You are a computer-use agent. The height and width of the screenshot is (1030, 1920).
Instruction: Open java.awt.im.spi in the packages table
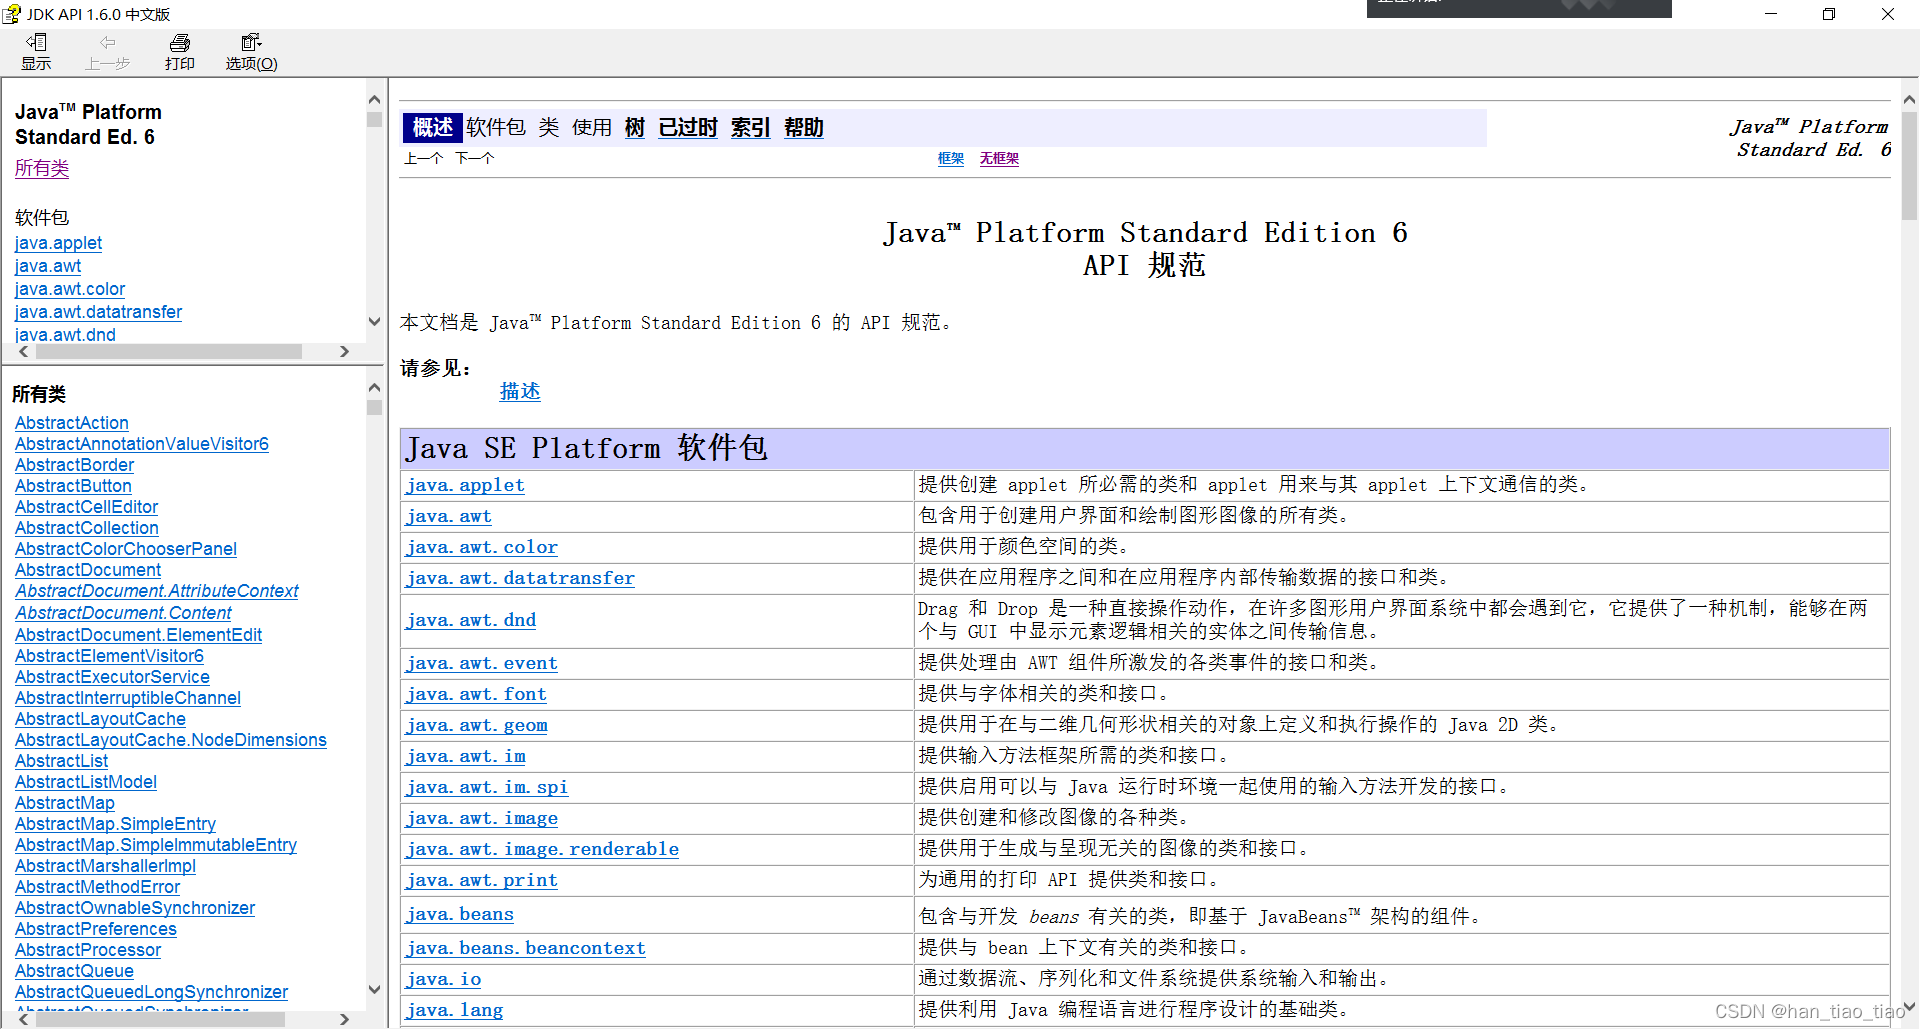point(487,787)
